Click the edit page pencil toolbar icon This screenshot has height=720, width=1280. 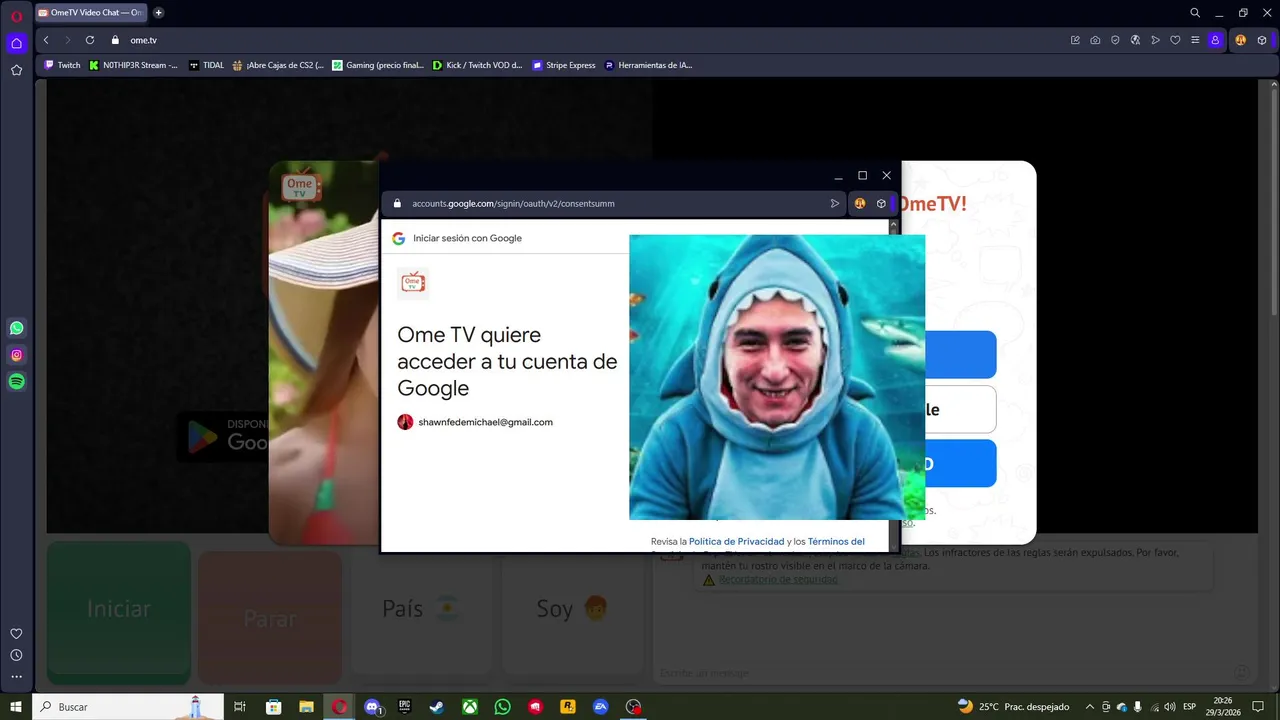[1075, 40]
